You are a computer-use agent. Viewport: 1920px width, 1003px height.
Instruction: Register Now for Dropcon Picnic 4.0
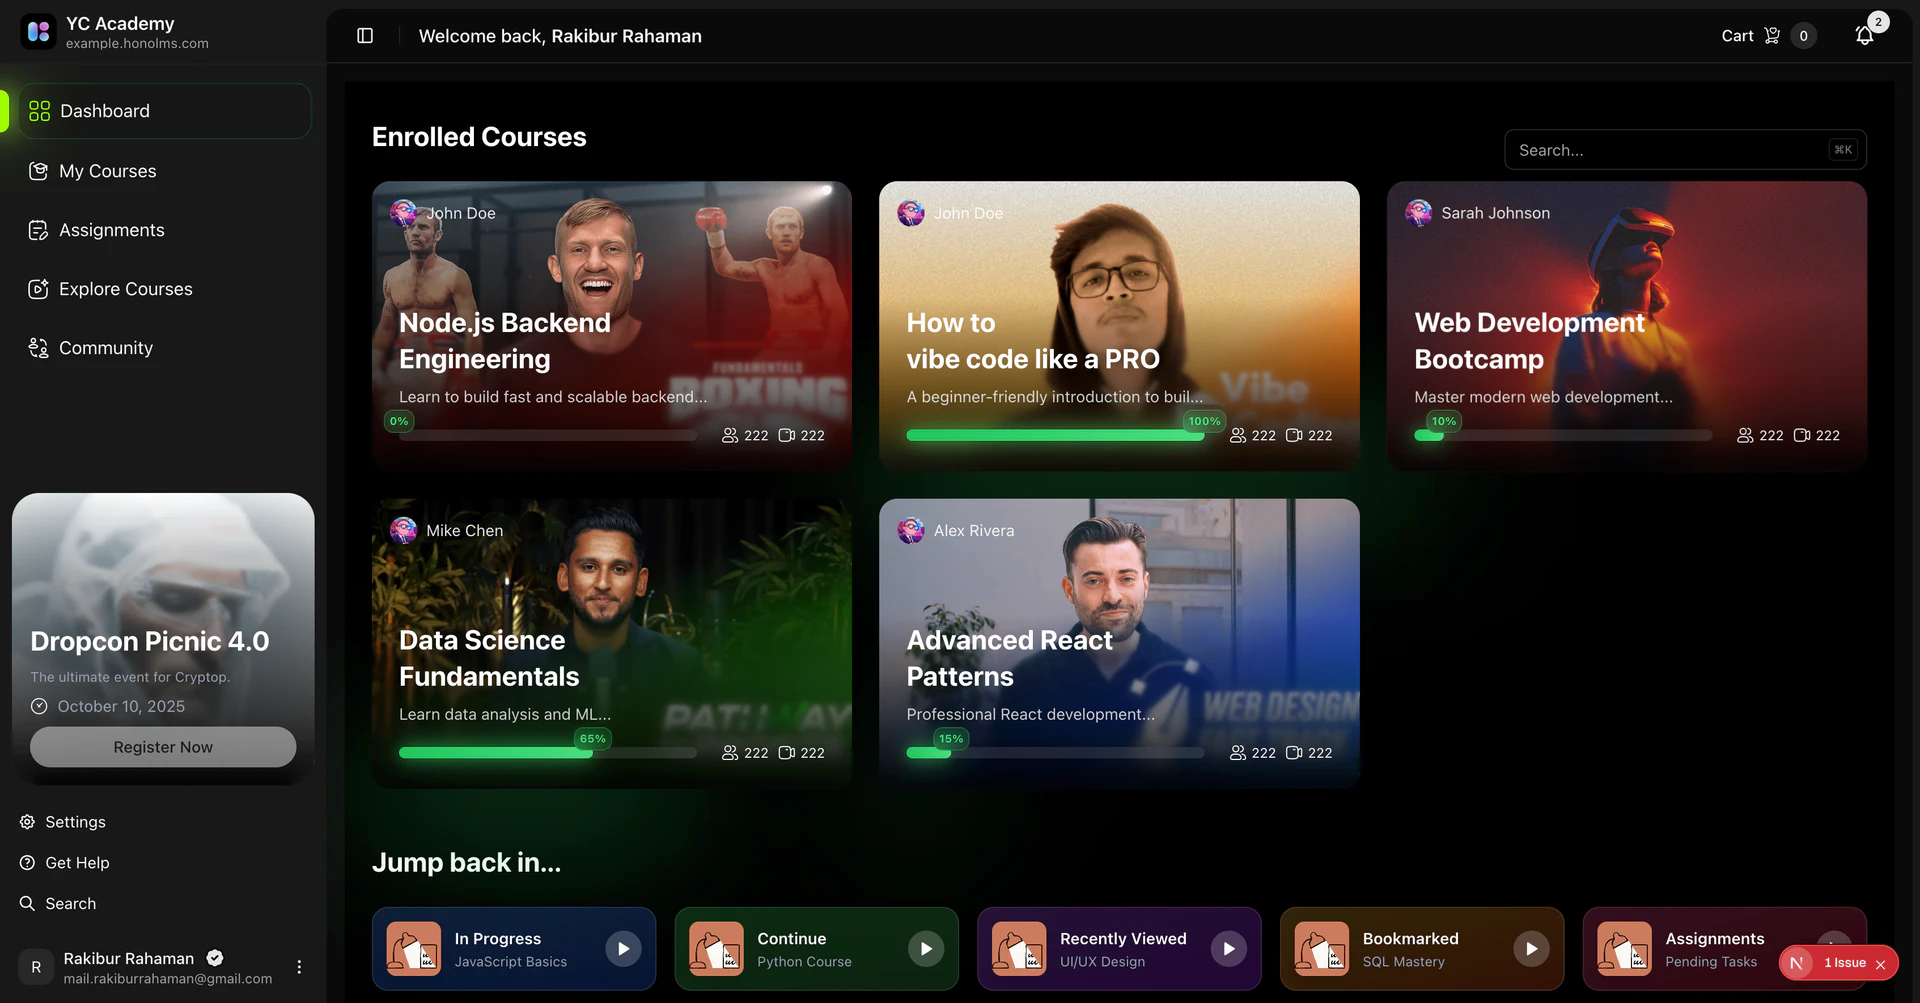point(163,747)
